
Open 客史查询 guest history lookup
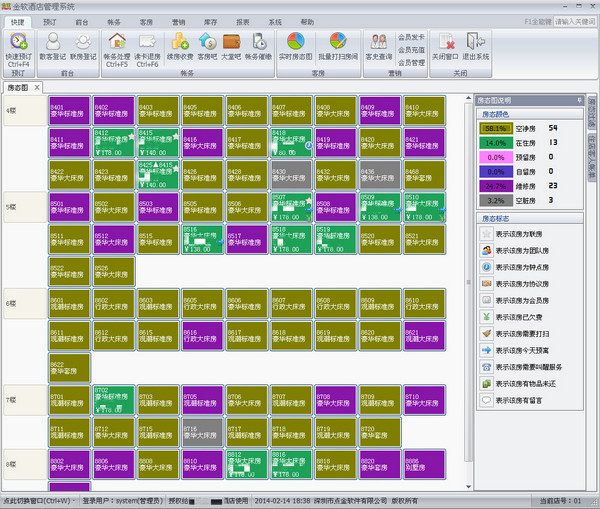point(378,44)
